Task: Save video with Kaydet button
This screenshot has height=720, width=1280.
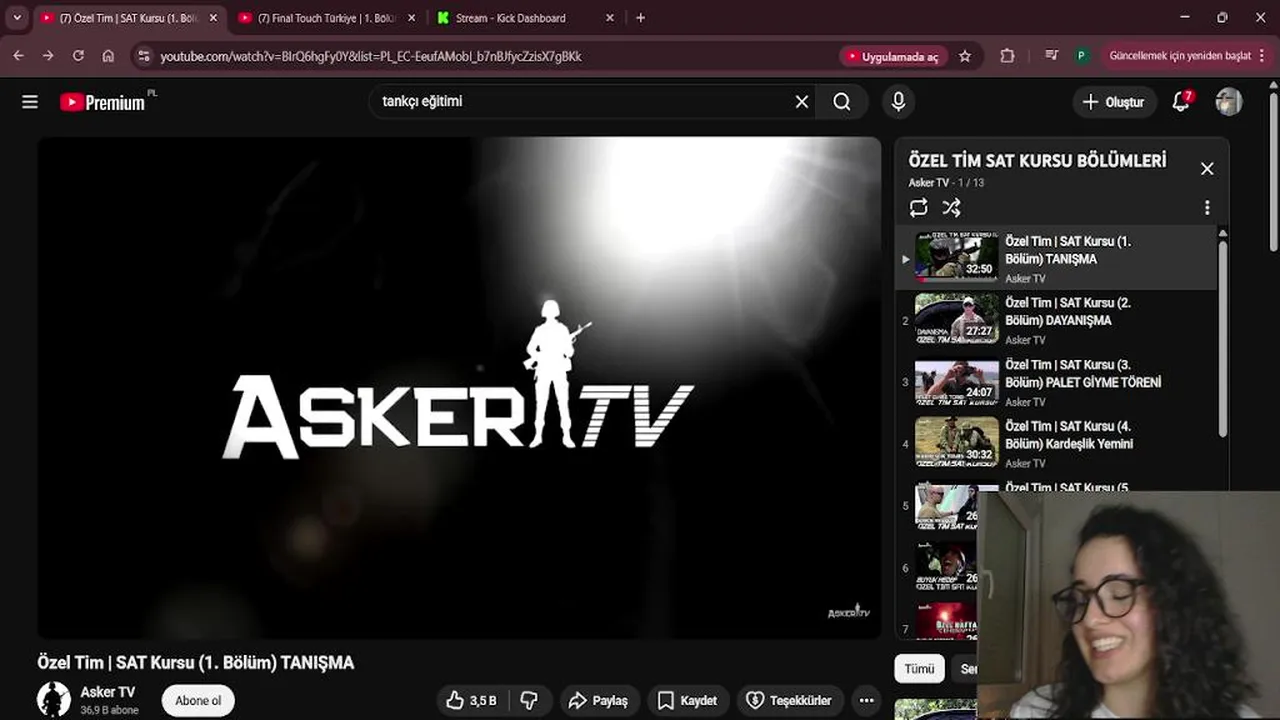Action: [x=687, y=701]
